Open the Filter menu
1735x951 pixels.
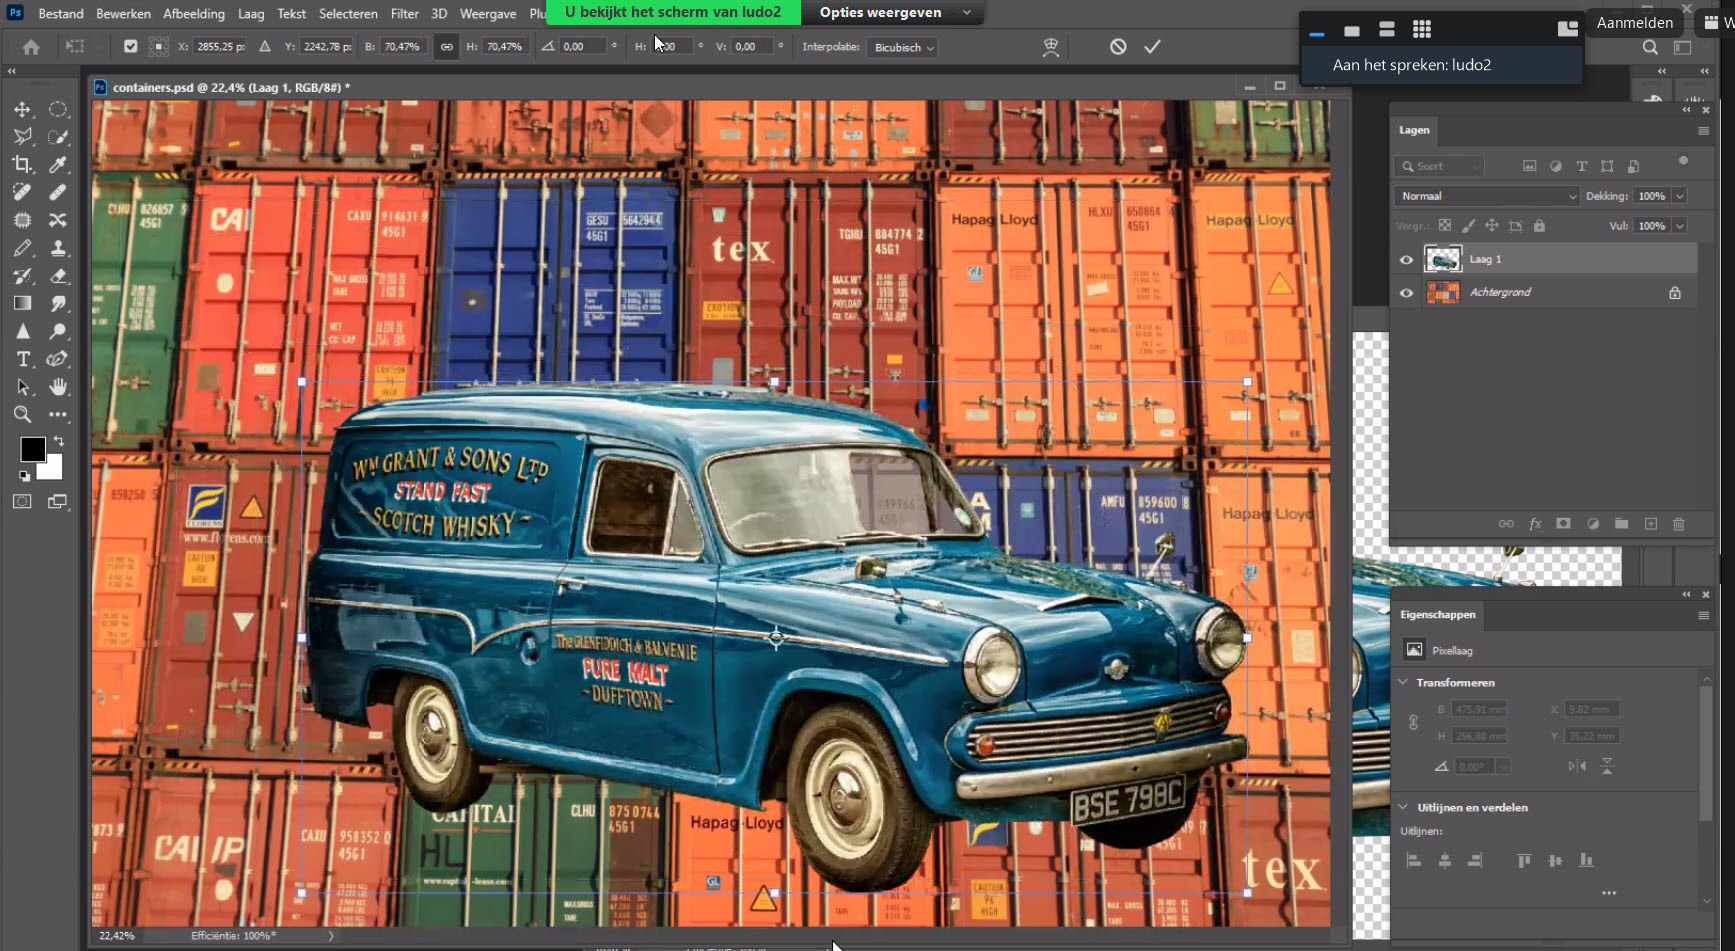click(404, 14)
